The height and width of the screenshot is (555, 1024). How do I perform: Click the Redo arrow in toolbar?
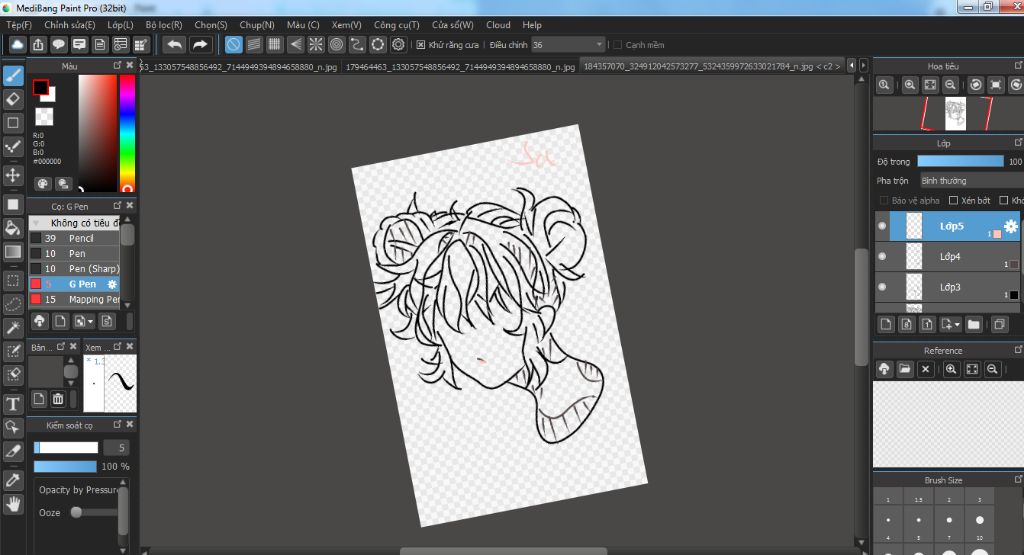200,44
